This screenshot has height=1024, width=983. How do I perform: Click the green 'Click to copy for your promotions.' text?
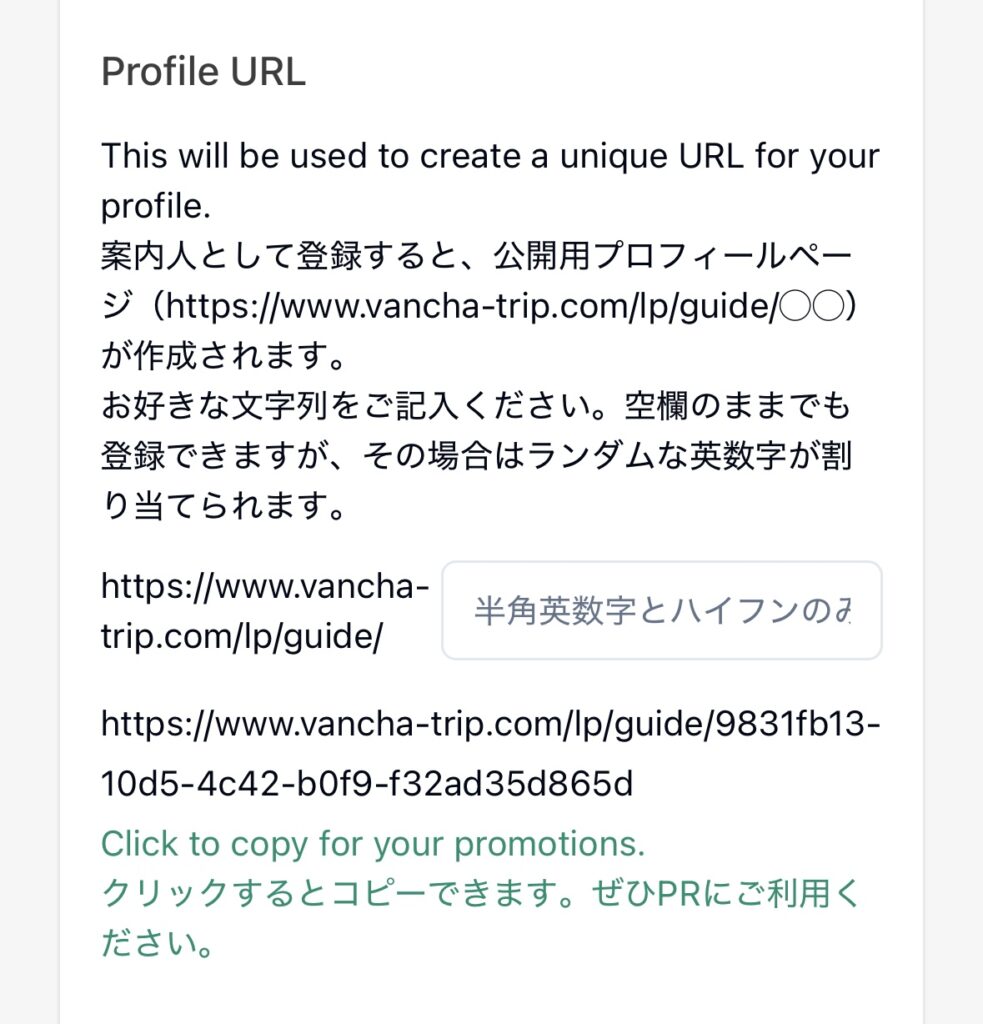[x=373, y=844]
